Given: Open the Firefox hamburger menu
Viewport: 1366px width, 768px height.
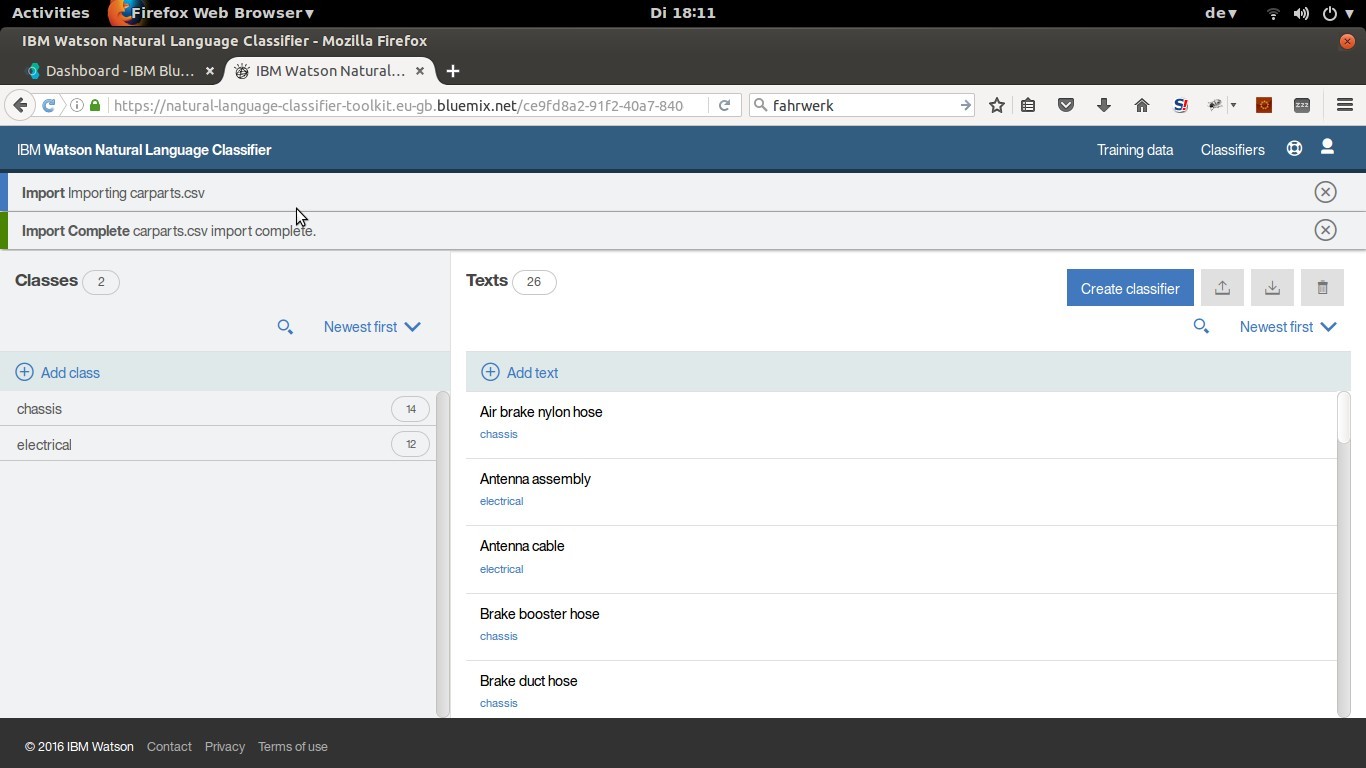Looking at the screenshot, I should (x=1345, y=105).
